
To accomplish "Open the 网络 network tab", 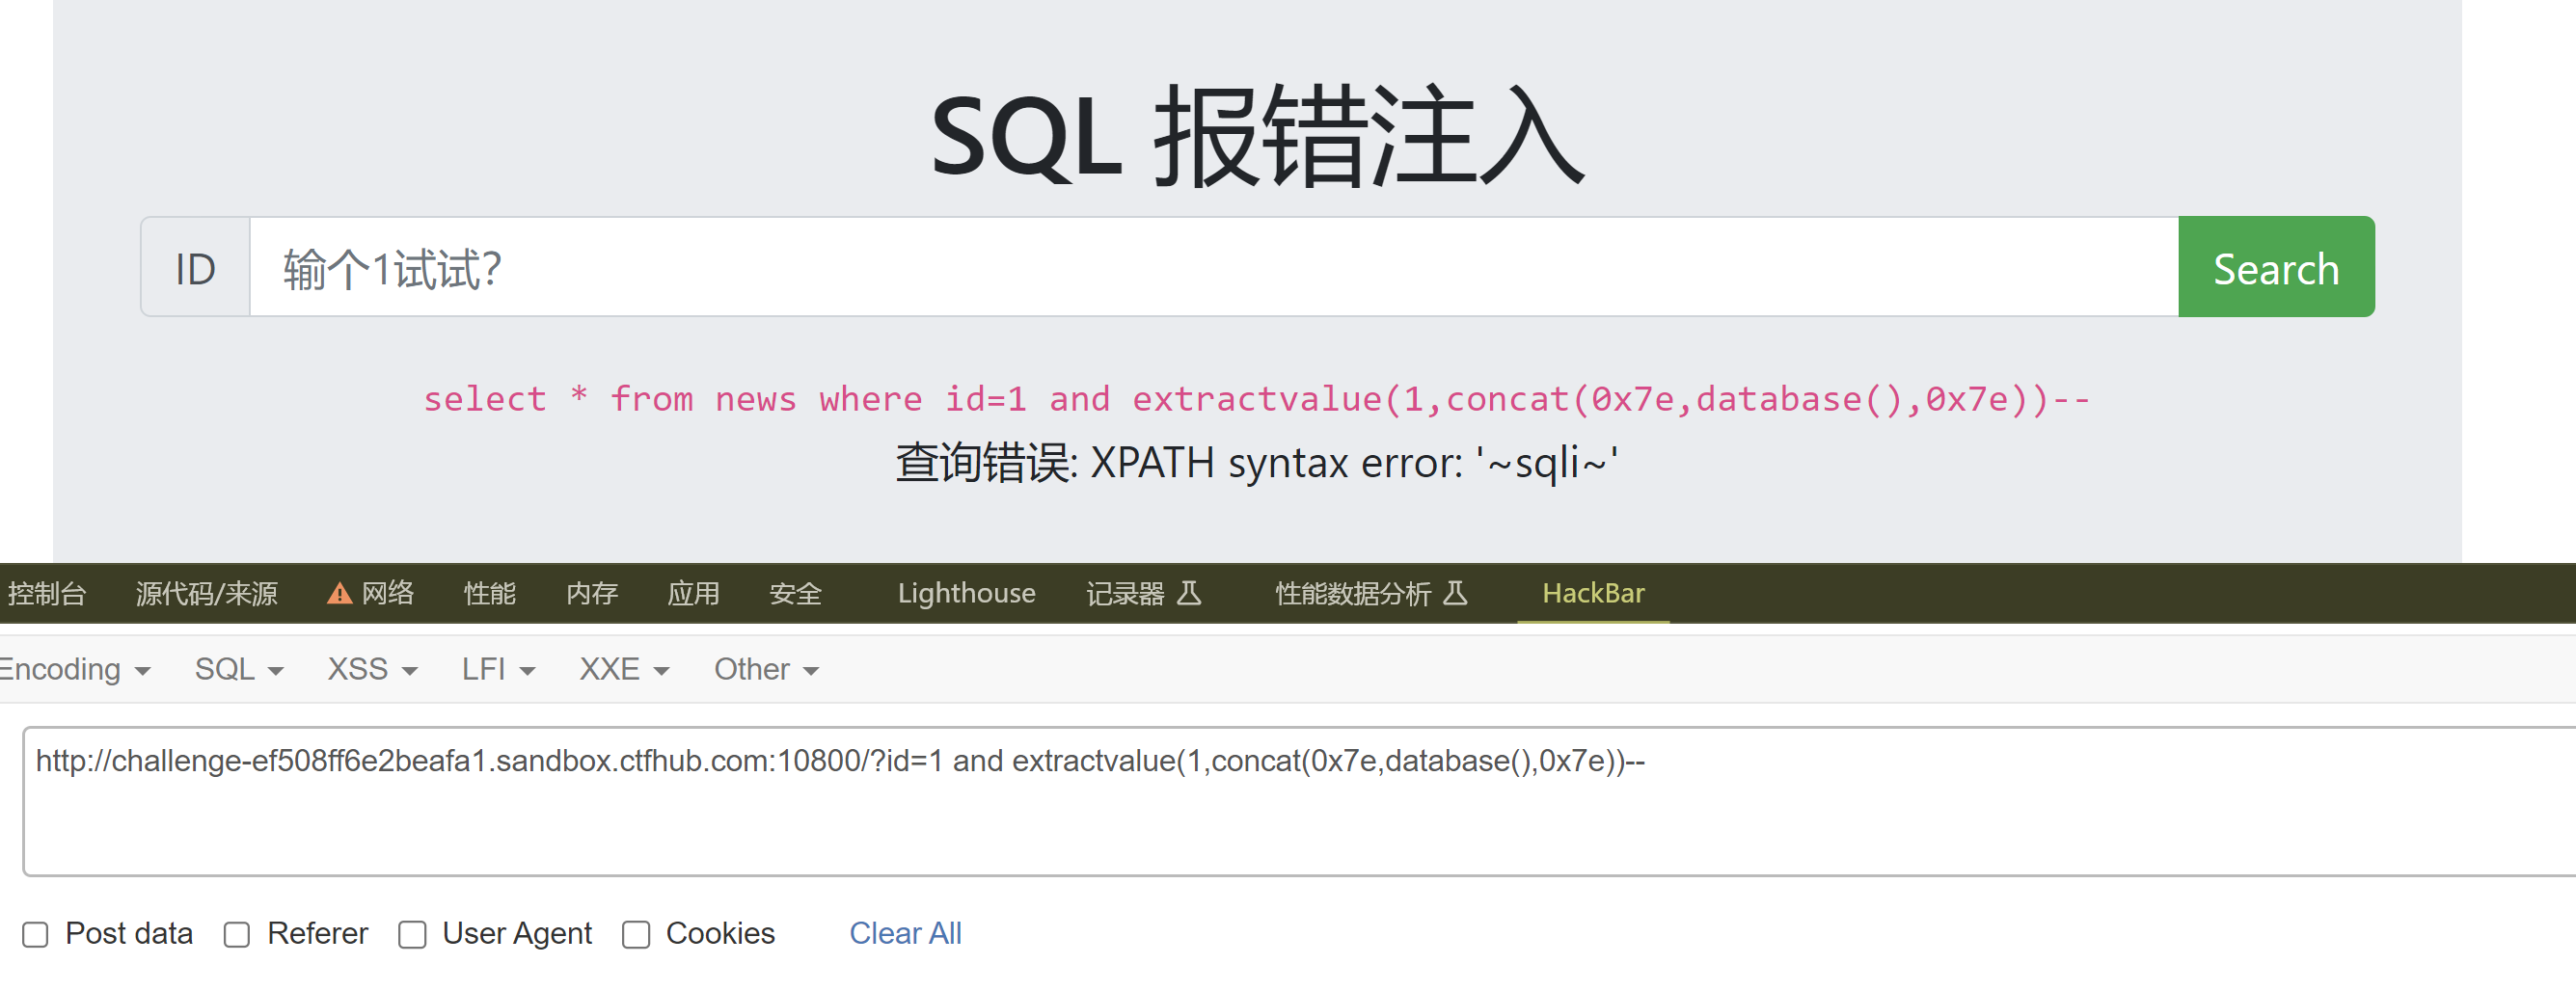I will pyautogui.click(x=387, y=593).
